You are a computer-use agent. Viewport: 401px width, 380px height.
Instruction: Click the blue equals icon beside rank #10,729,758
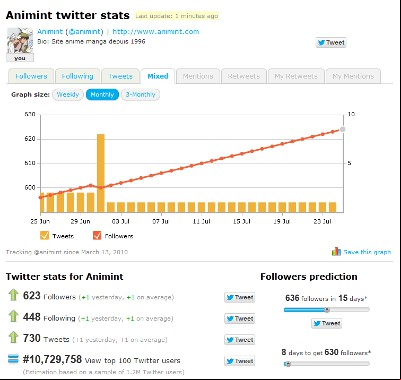(x=13, y=359)
